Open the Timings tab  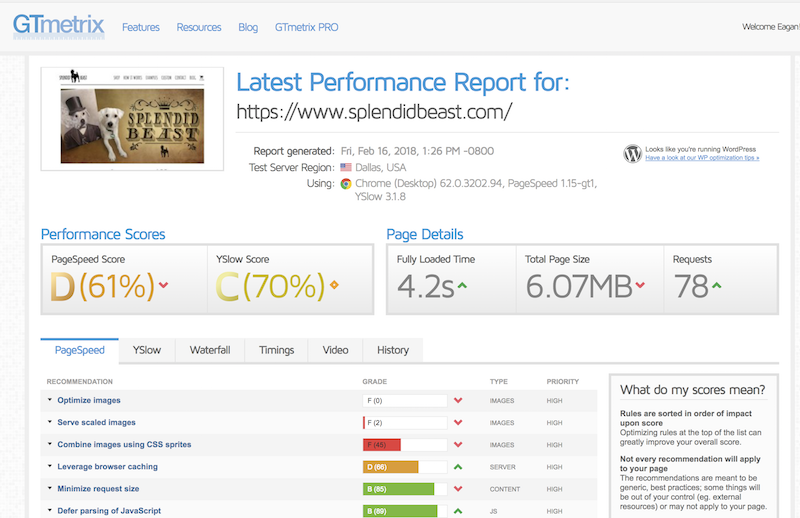pos(277,351)
